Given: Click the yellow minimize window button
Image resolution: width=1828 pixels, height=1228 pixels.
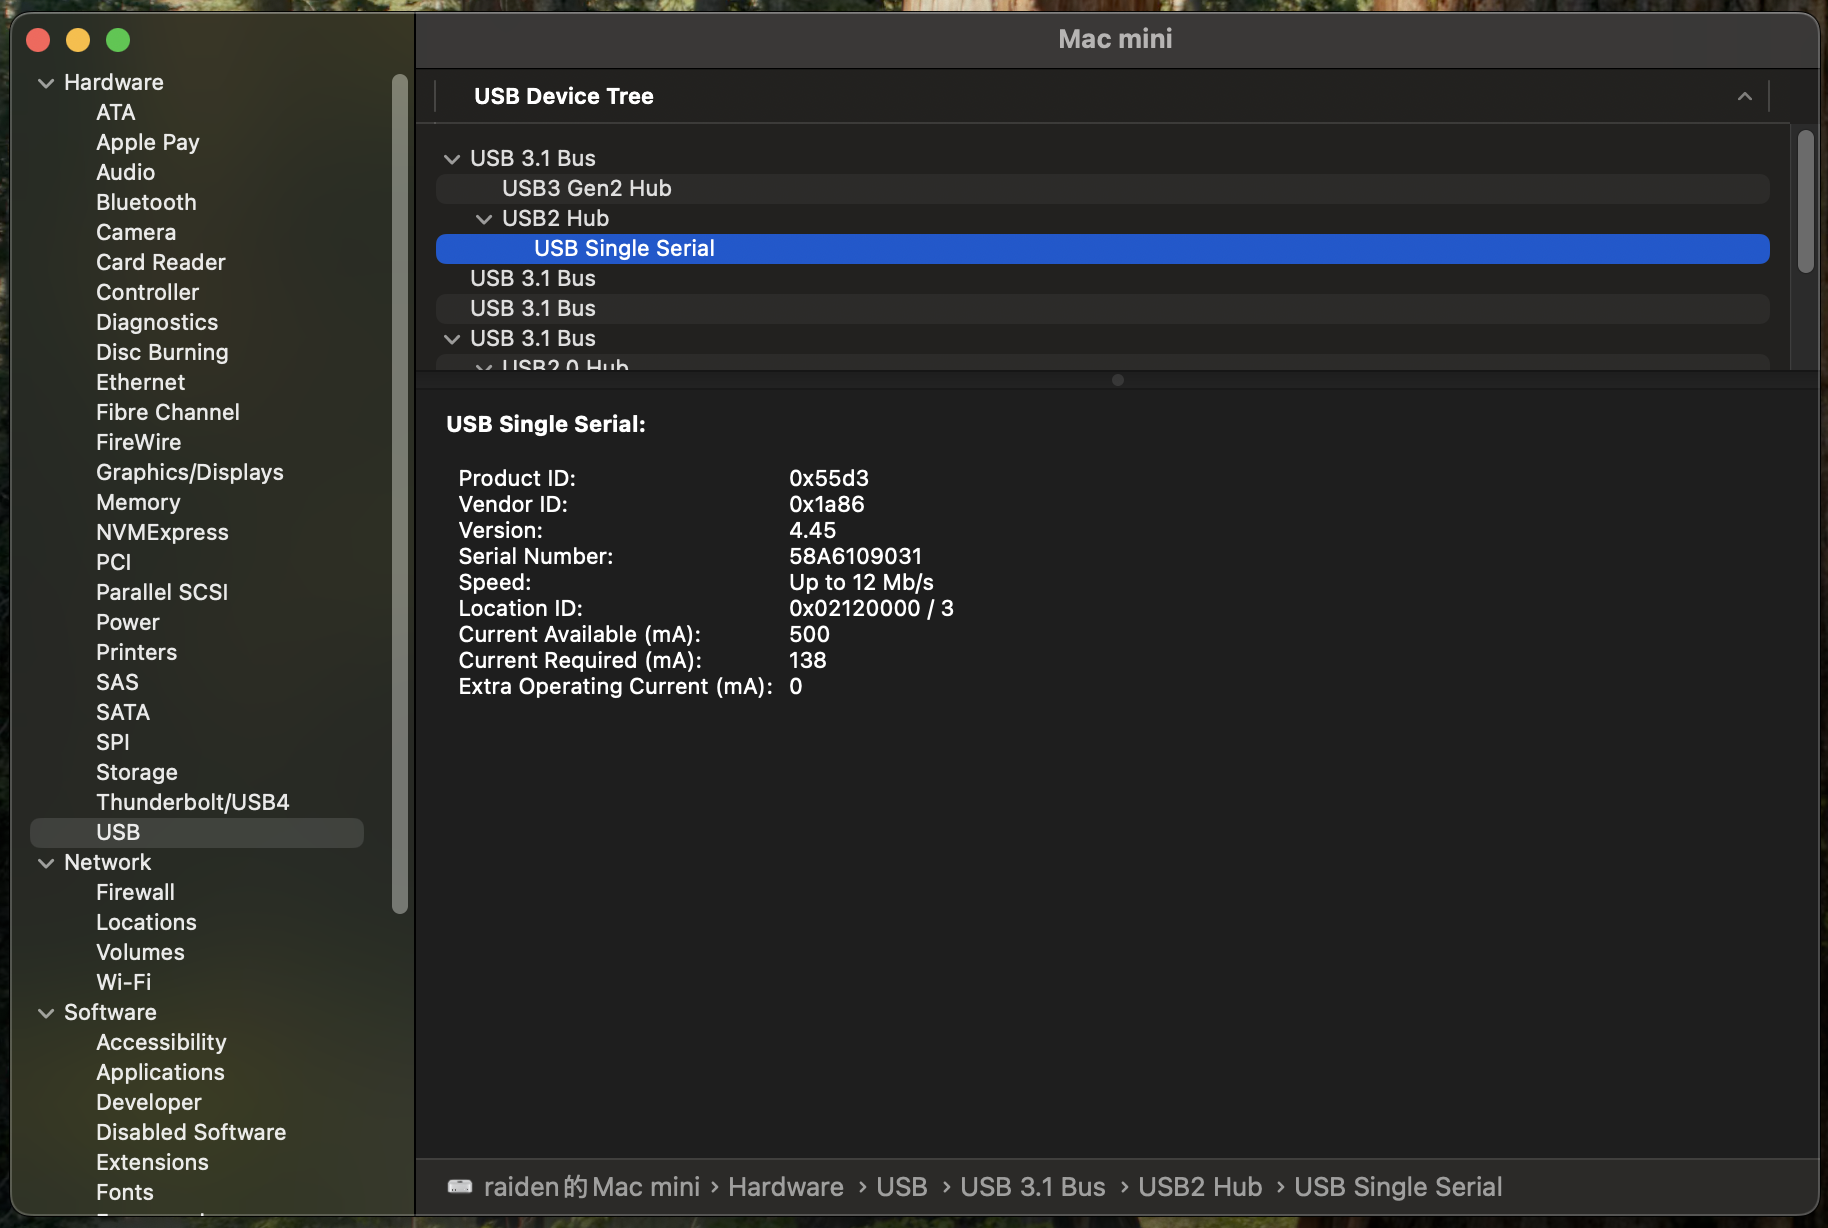Looking at the screenshot, I should pos(78,40).
